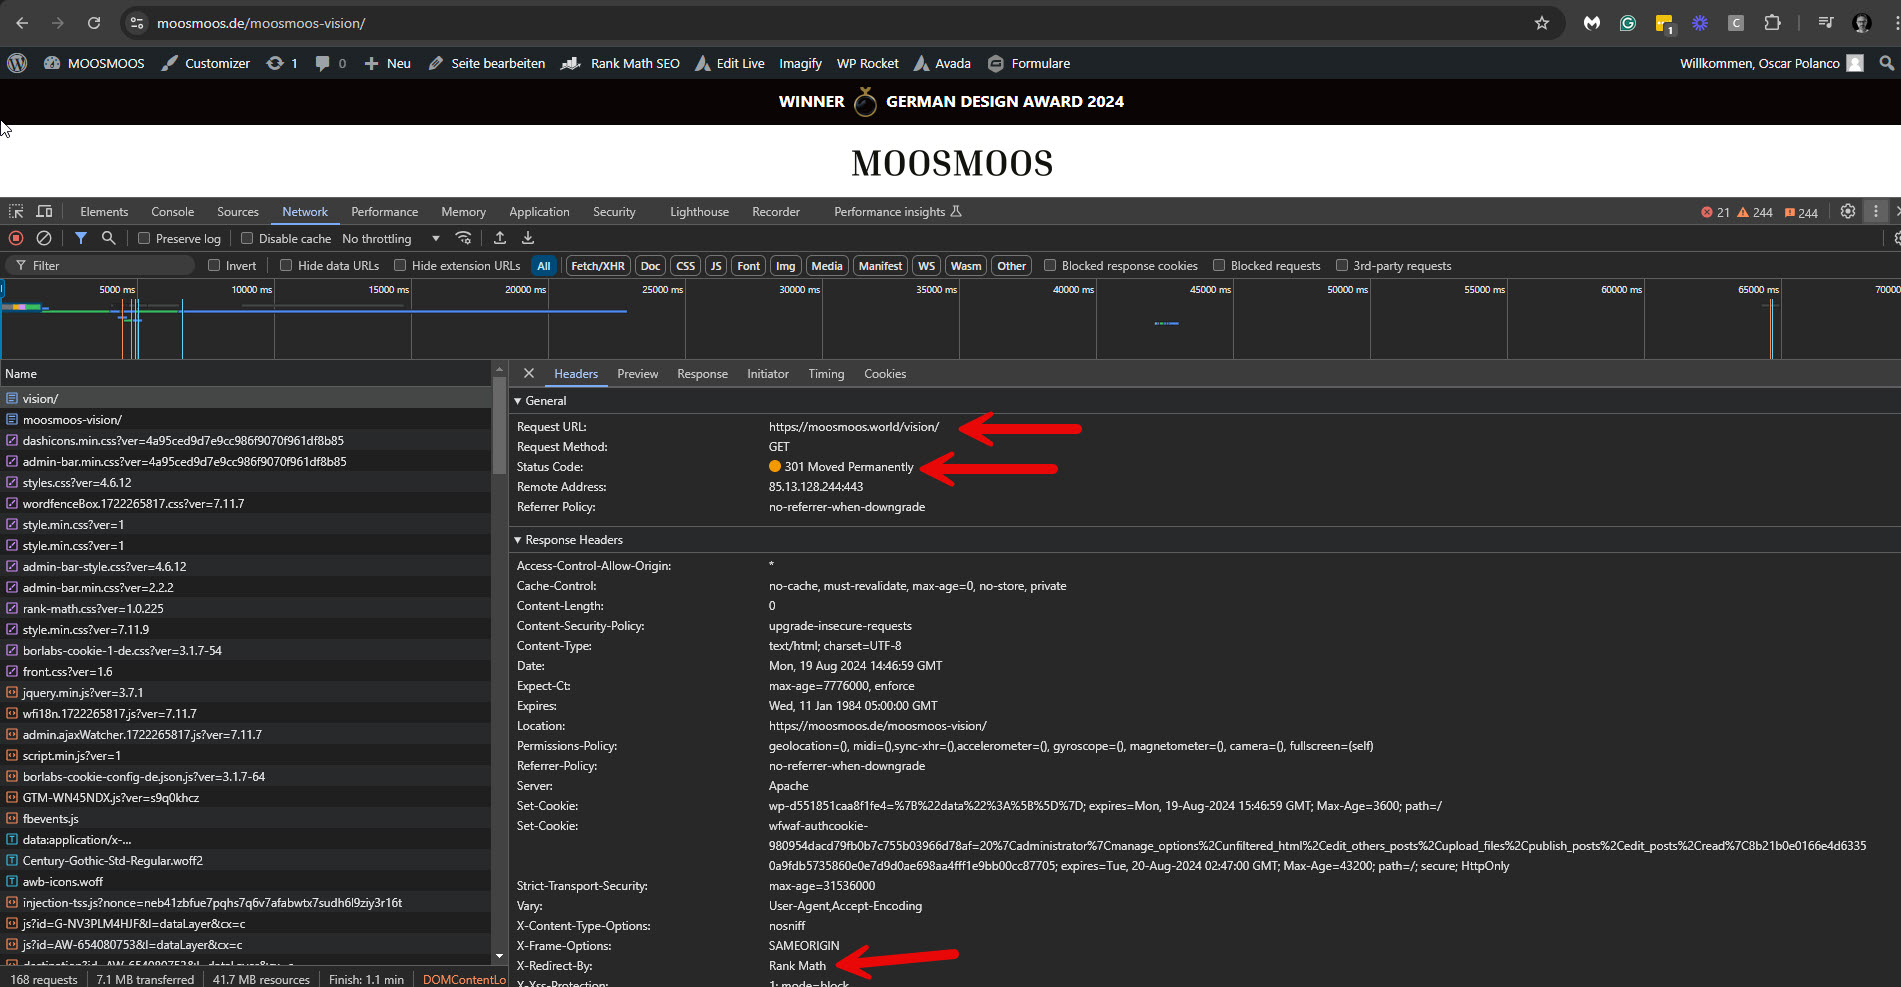Collapse the Response Headers section
Image resolution: width=1901 pixels, height=987 pixels.
(x=518, y=540)
